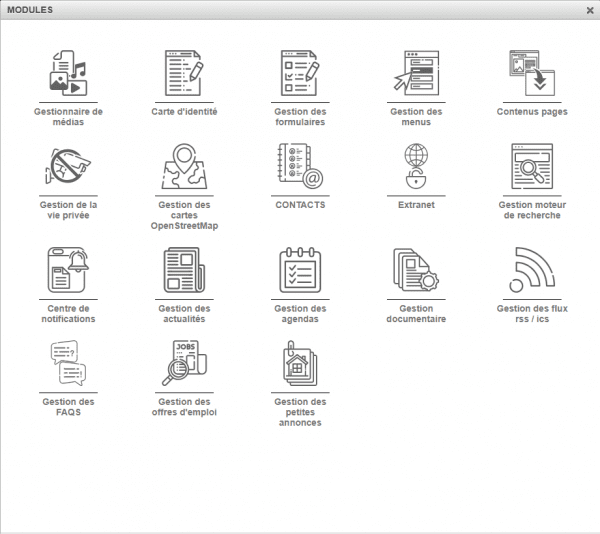Open the Gestionnaire de médias module icon
600x534 pixels.
[x=68, y=72]
